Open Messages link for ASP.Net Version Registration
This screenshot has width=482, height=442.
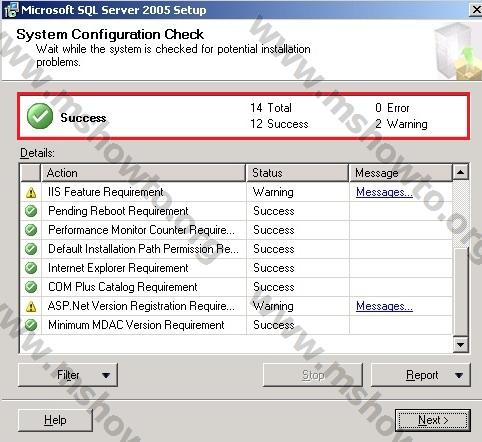click(x=384, y=306)
